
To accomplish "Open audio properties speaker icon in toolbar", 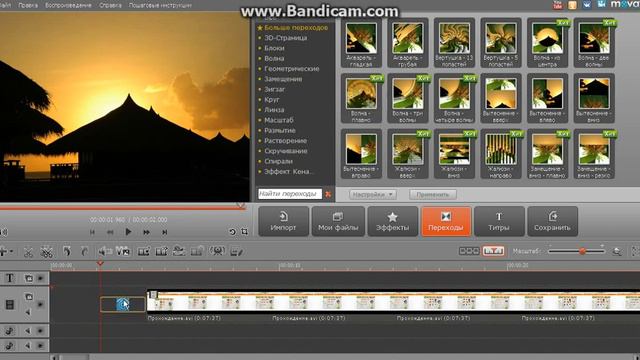I will pos(105,251).
